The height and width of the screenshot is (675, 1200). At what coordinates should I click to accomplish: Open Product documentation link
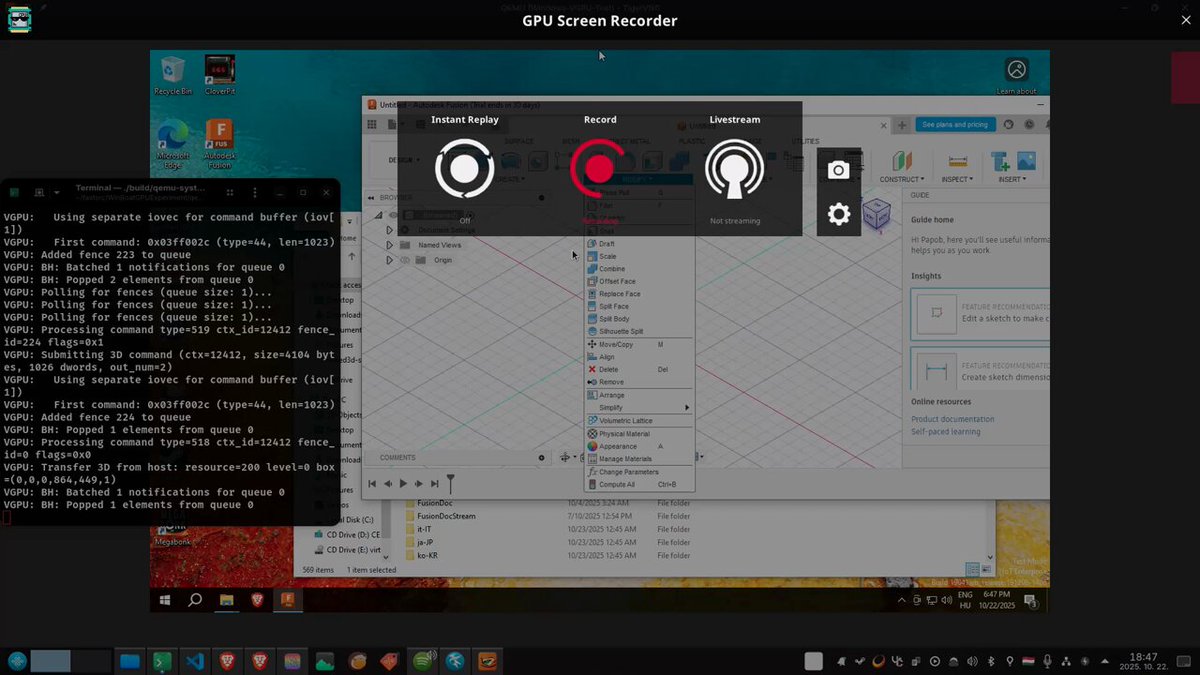click(x=952, y=419)
